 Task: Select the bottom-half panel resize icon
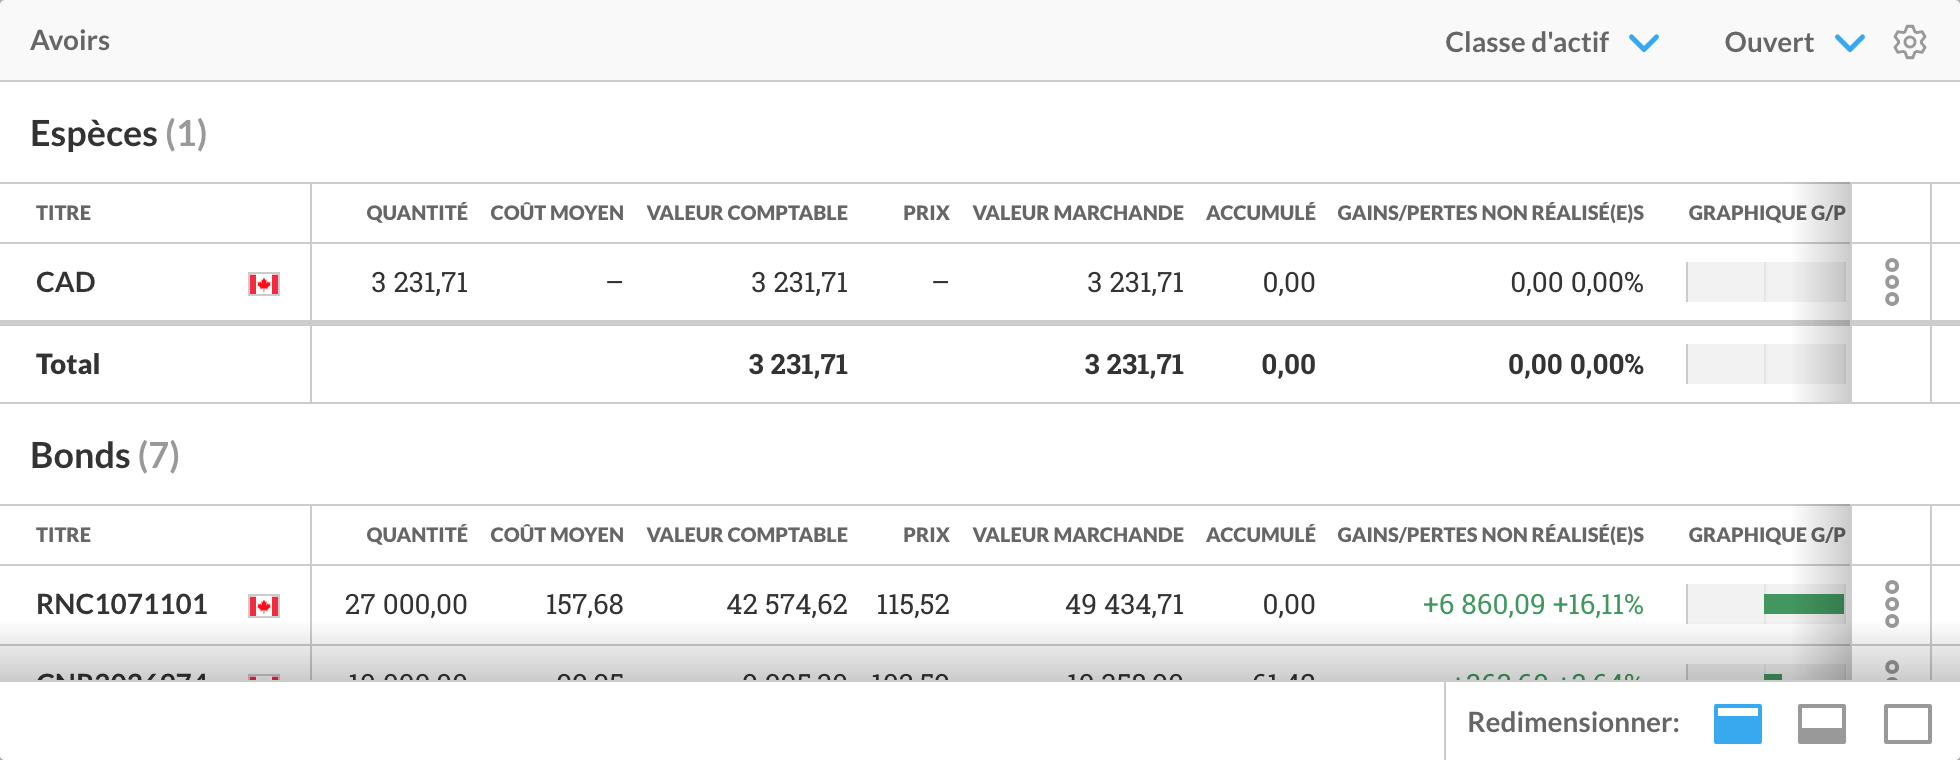click(x=1821, y=723)
